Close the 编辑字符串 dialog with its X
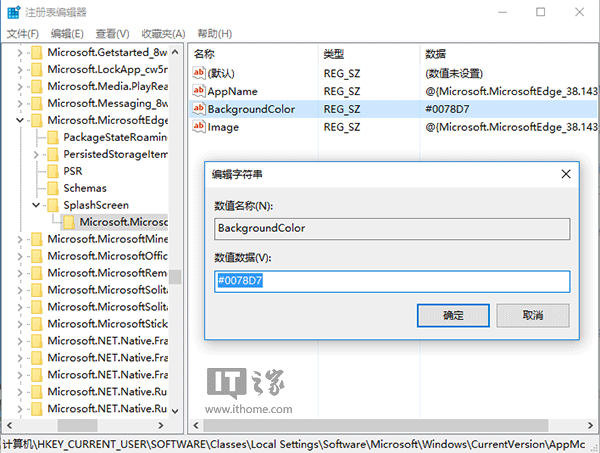 pyautogui.click(x=566, y=174)
